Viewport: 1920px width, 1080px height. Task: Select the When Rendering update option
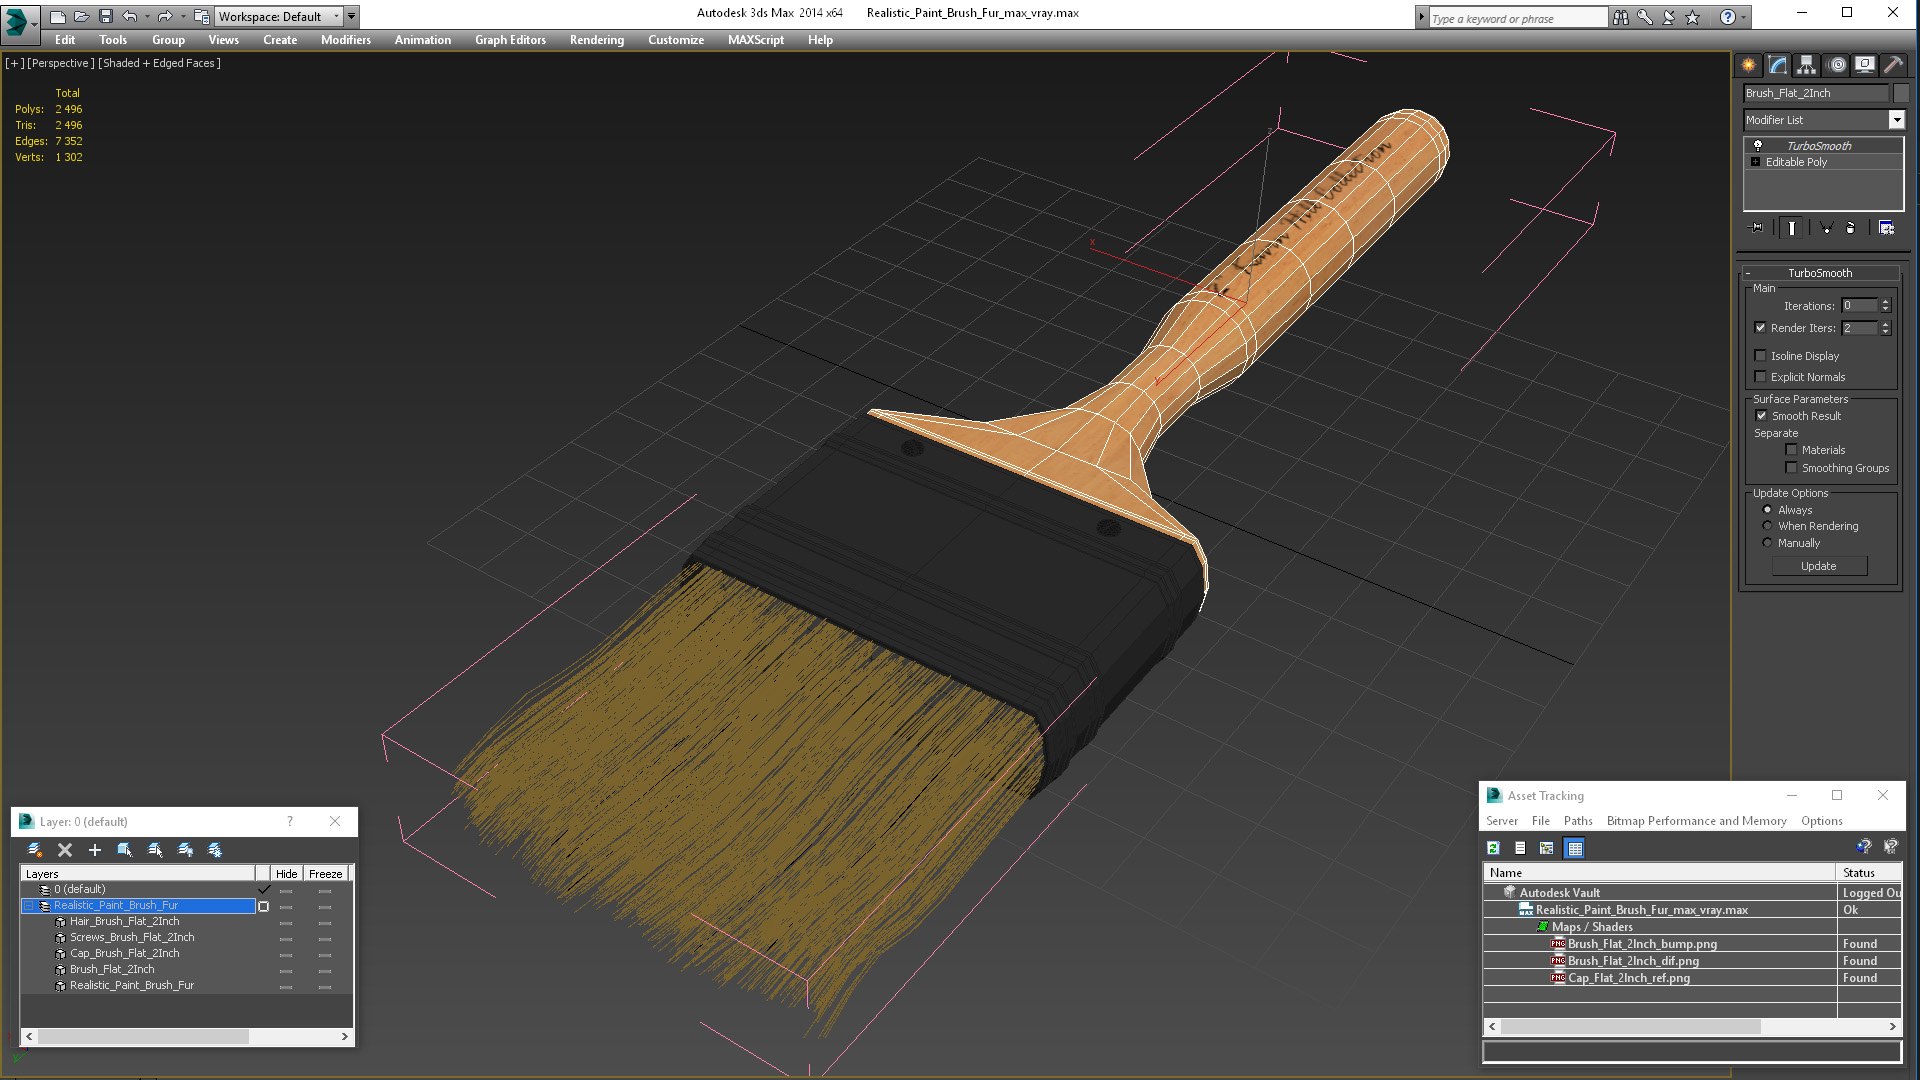click(1767, 526)
